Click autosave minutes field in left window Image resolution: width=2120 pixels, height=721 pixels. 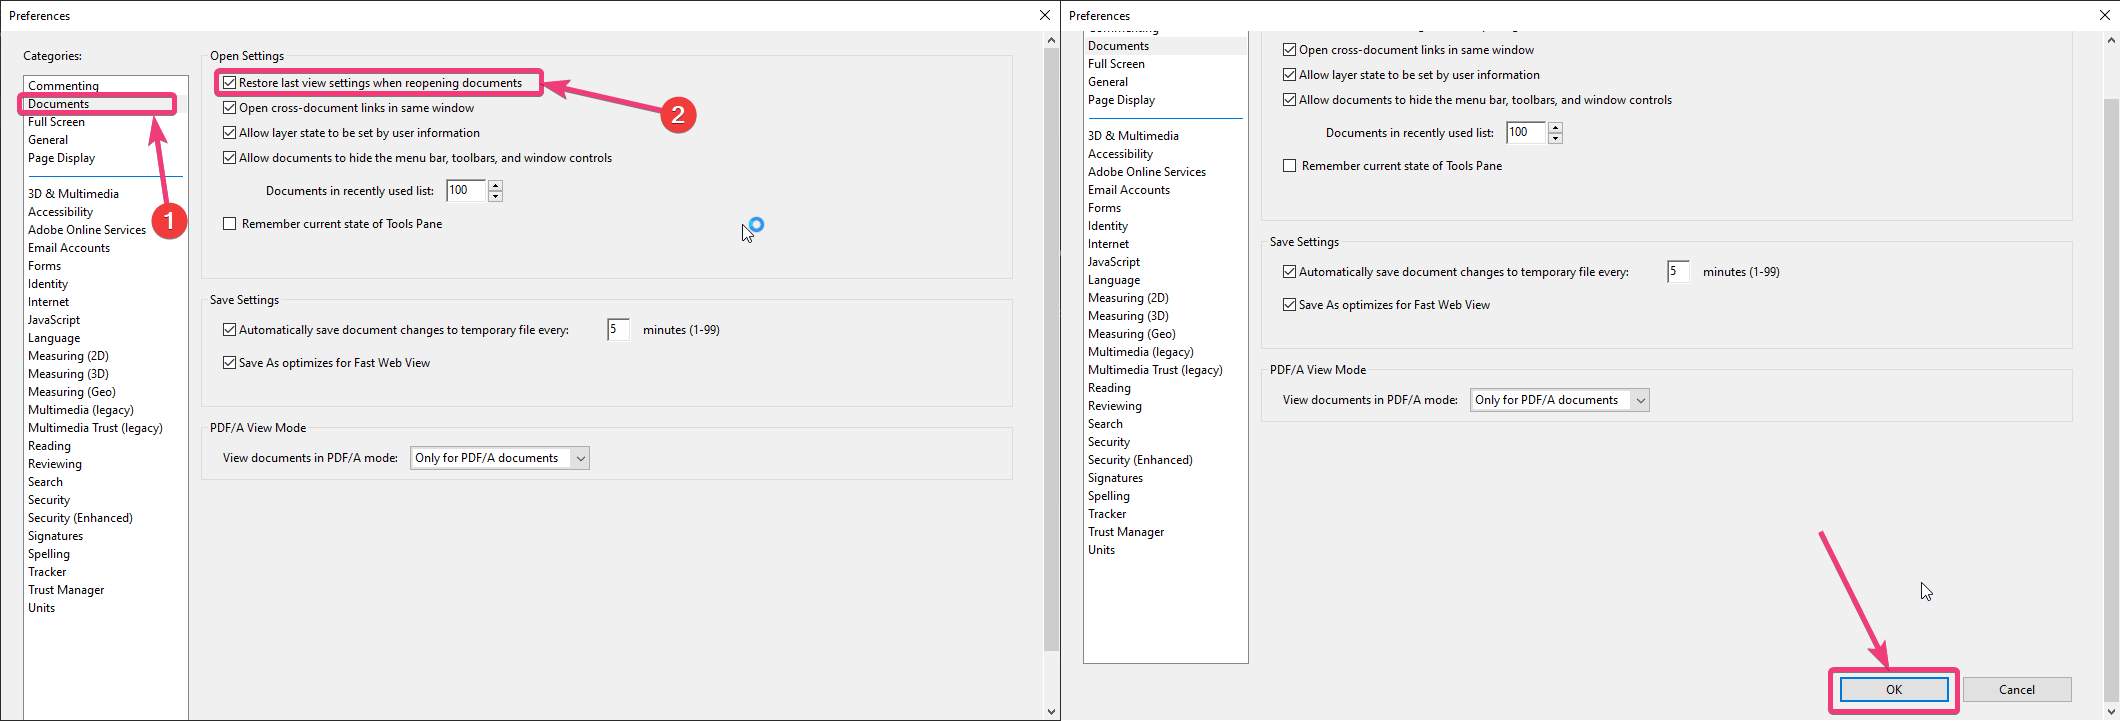[x=618, y=329]
